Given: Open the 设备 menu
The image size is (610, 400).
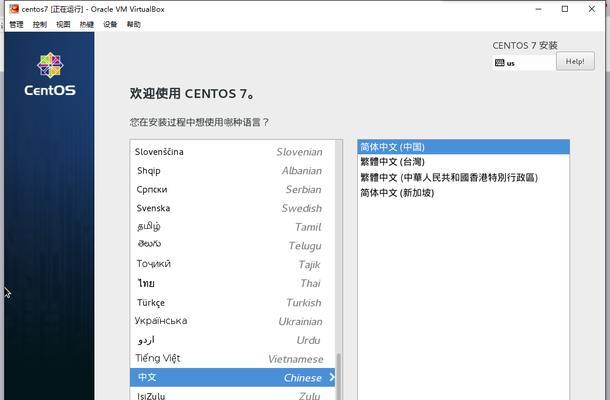Looking at the screenshot, I should pos(110,25).
